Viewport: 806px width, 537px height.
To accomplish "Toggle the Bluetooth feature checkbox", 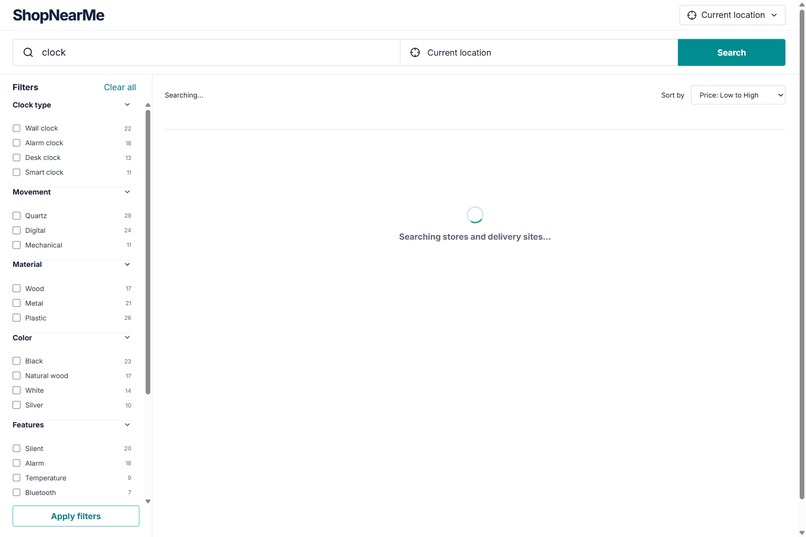I will [16, 492].
